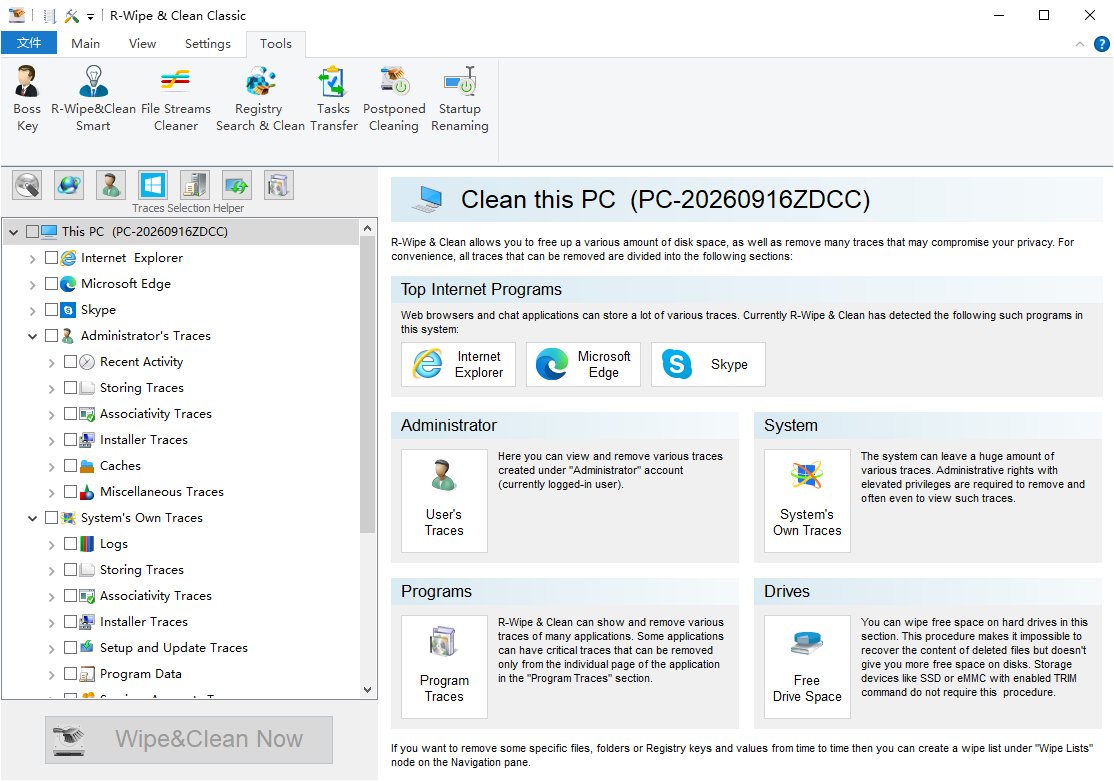This screenshot has width=1114, height=781.
Task: Enable the Microsoft Edge checkbox
Action: (x=51, y=284)
